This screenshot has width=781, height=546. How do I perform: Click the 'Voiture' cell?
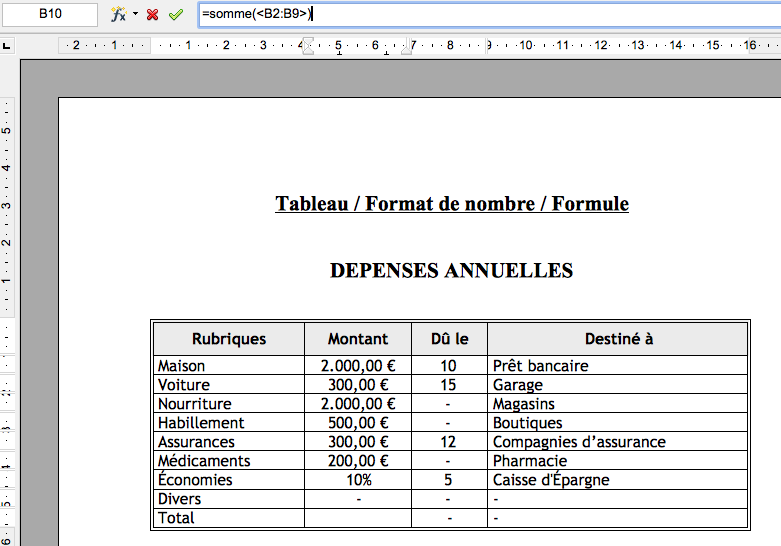tap(229, 385)
